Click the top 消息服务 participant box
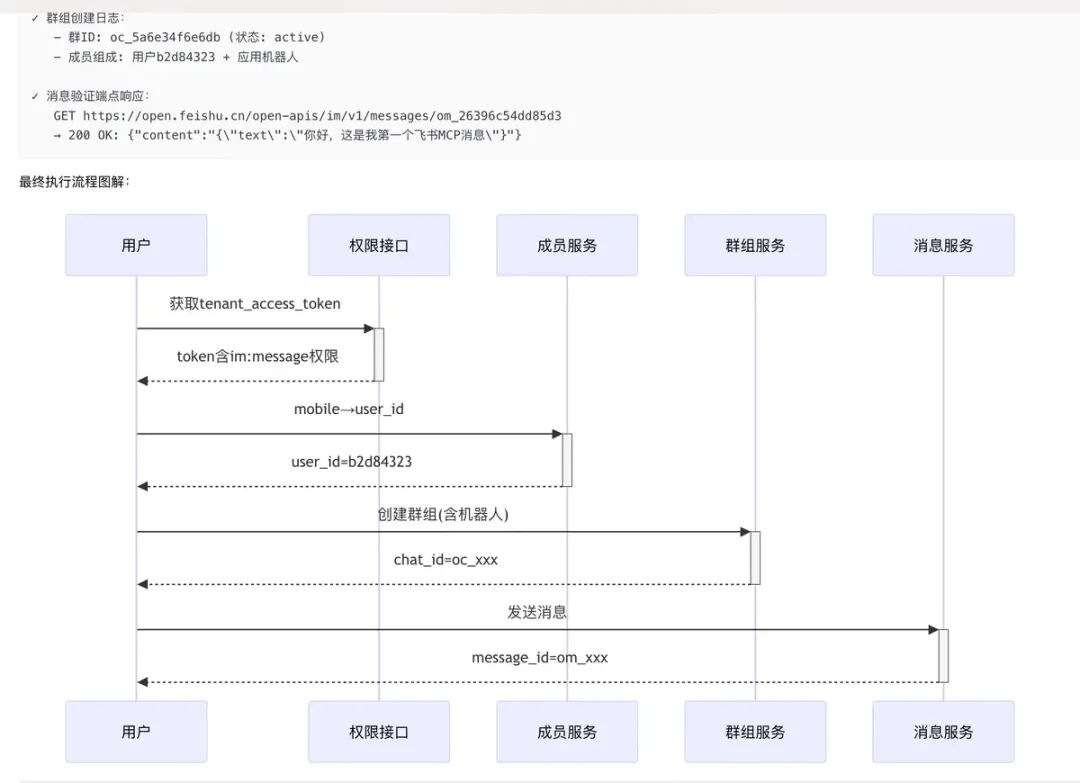Screen dimensions: 1080x783 943,245
